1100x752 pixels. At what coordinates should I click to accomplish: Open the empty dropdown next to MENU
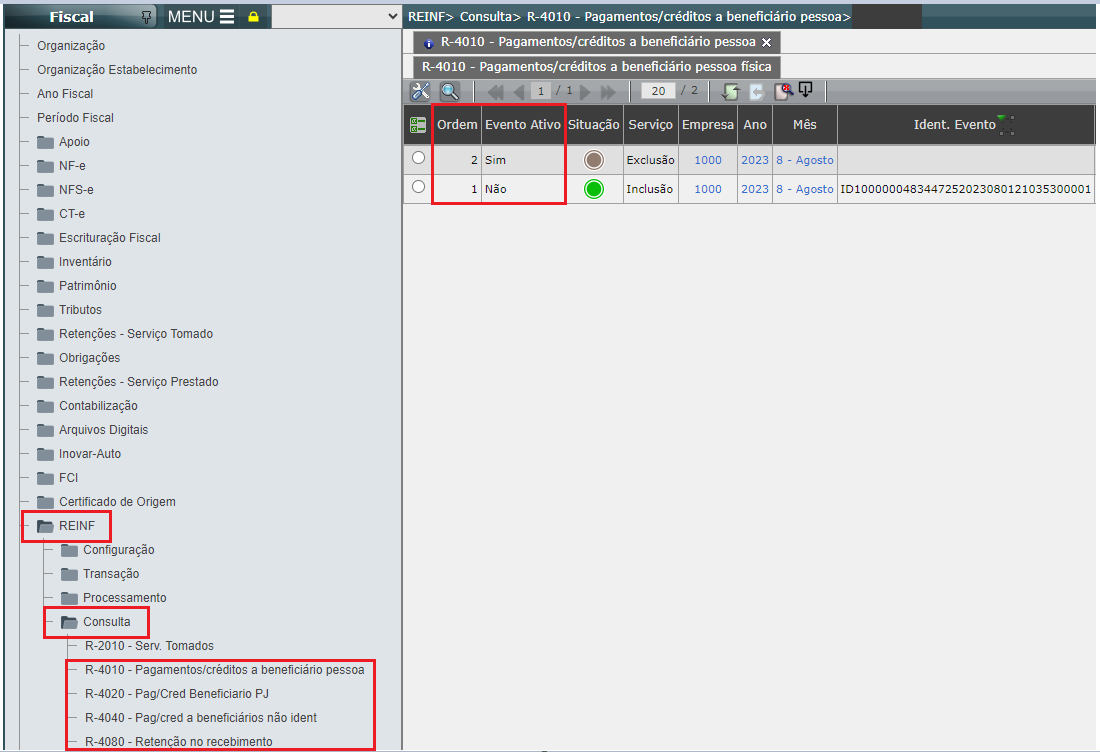click(336, 17)
